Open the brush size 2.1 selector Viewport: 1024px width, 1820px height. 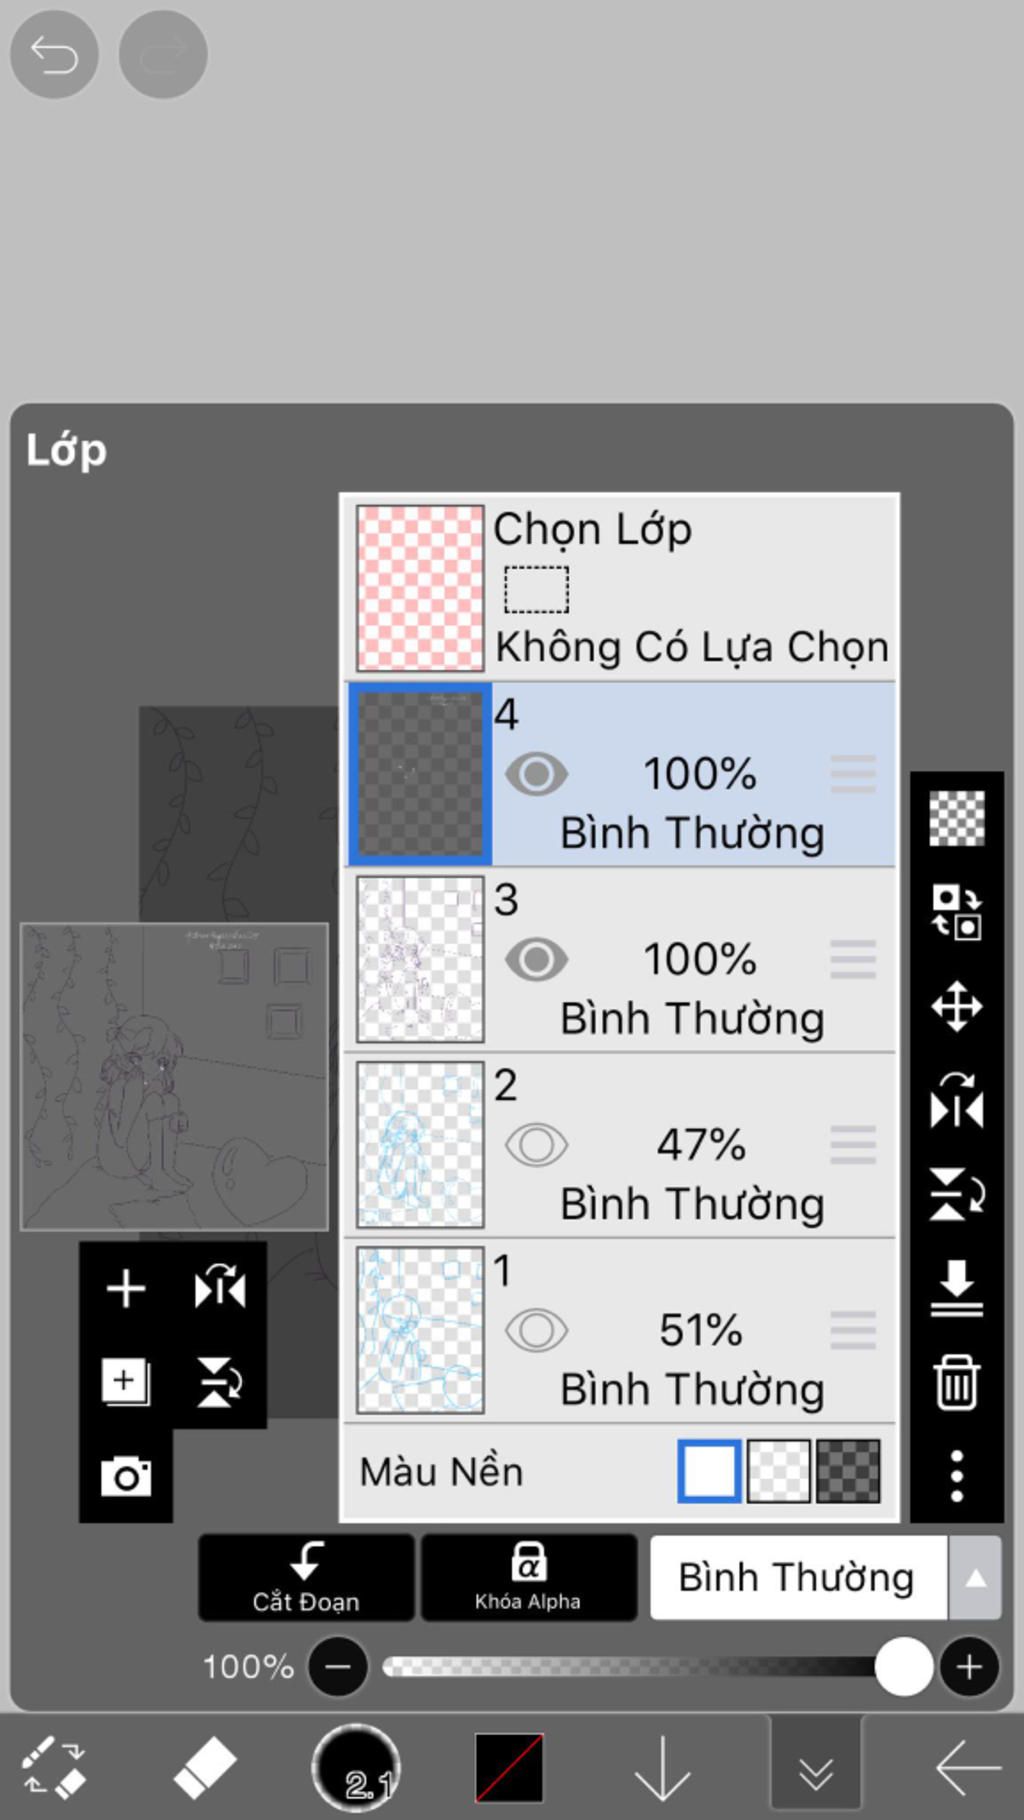point(356,1768)
